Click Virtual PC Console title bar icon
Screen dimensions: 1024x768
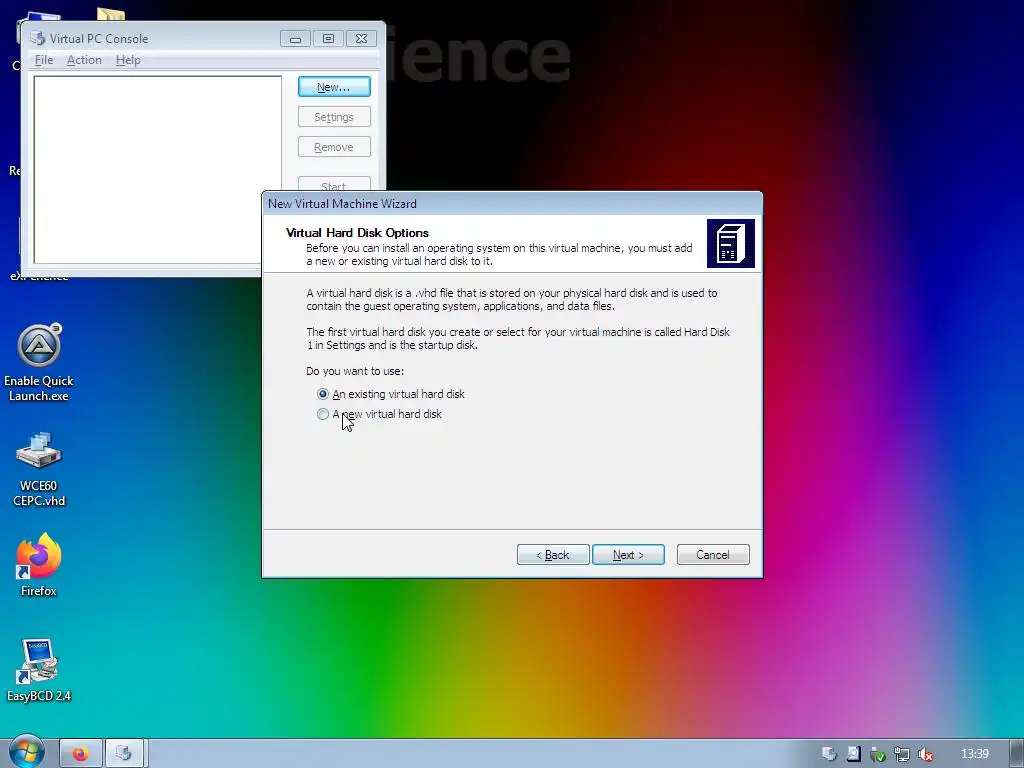[x=38, y=39]
